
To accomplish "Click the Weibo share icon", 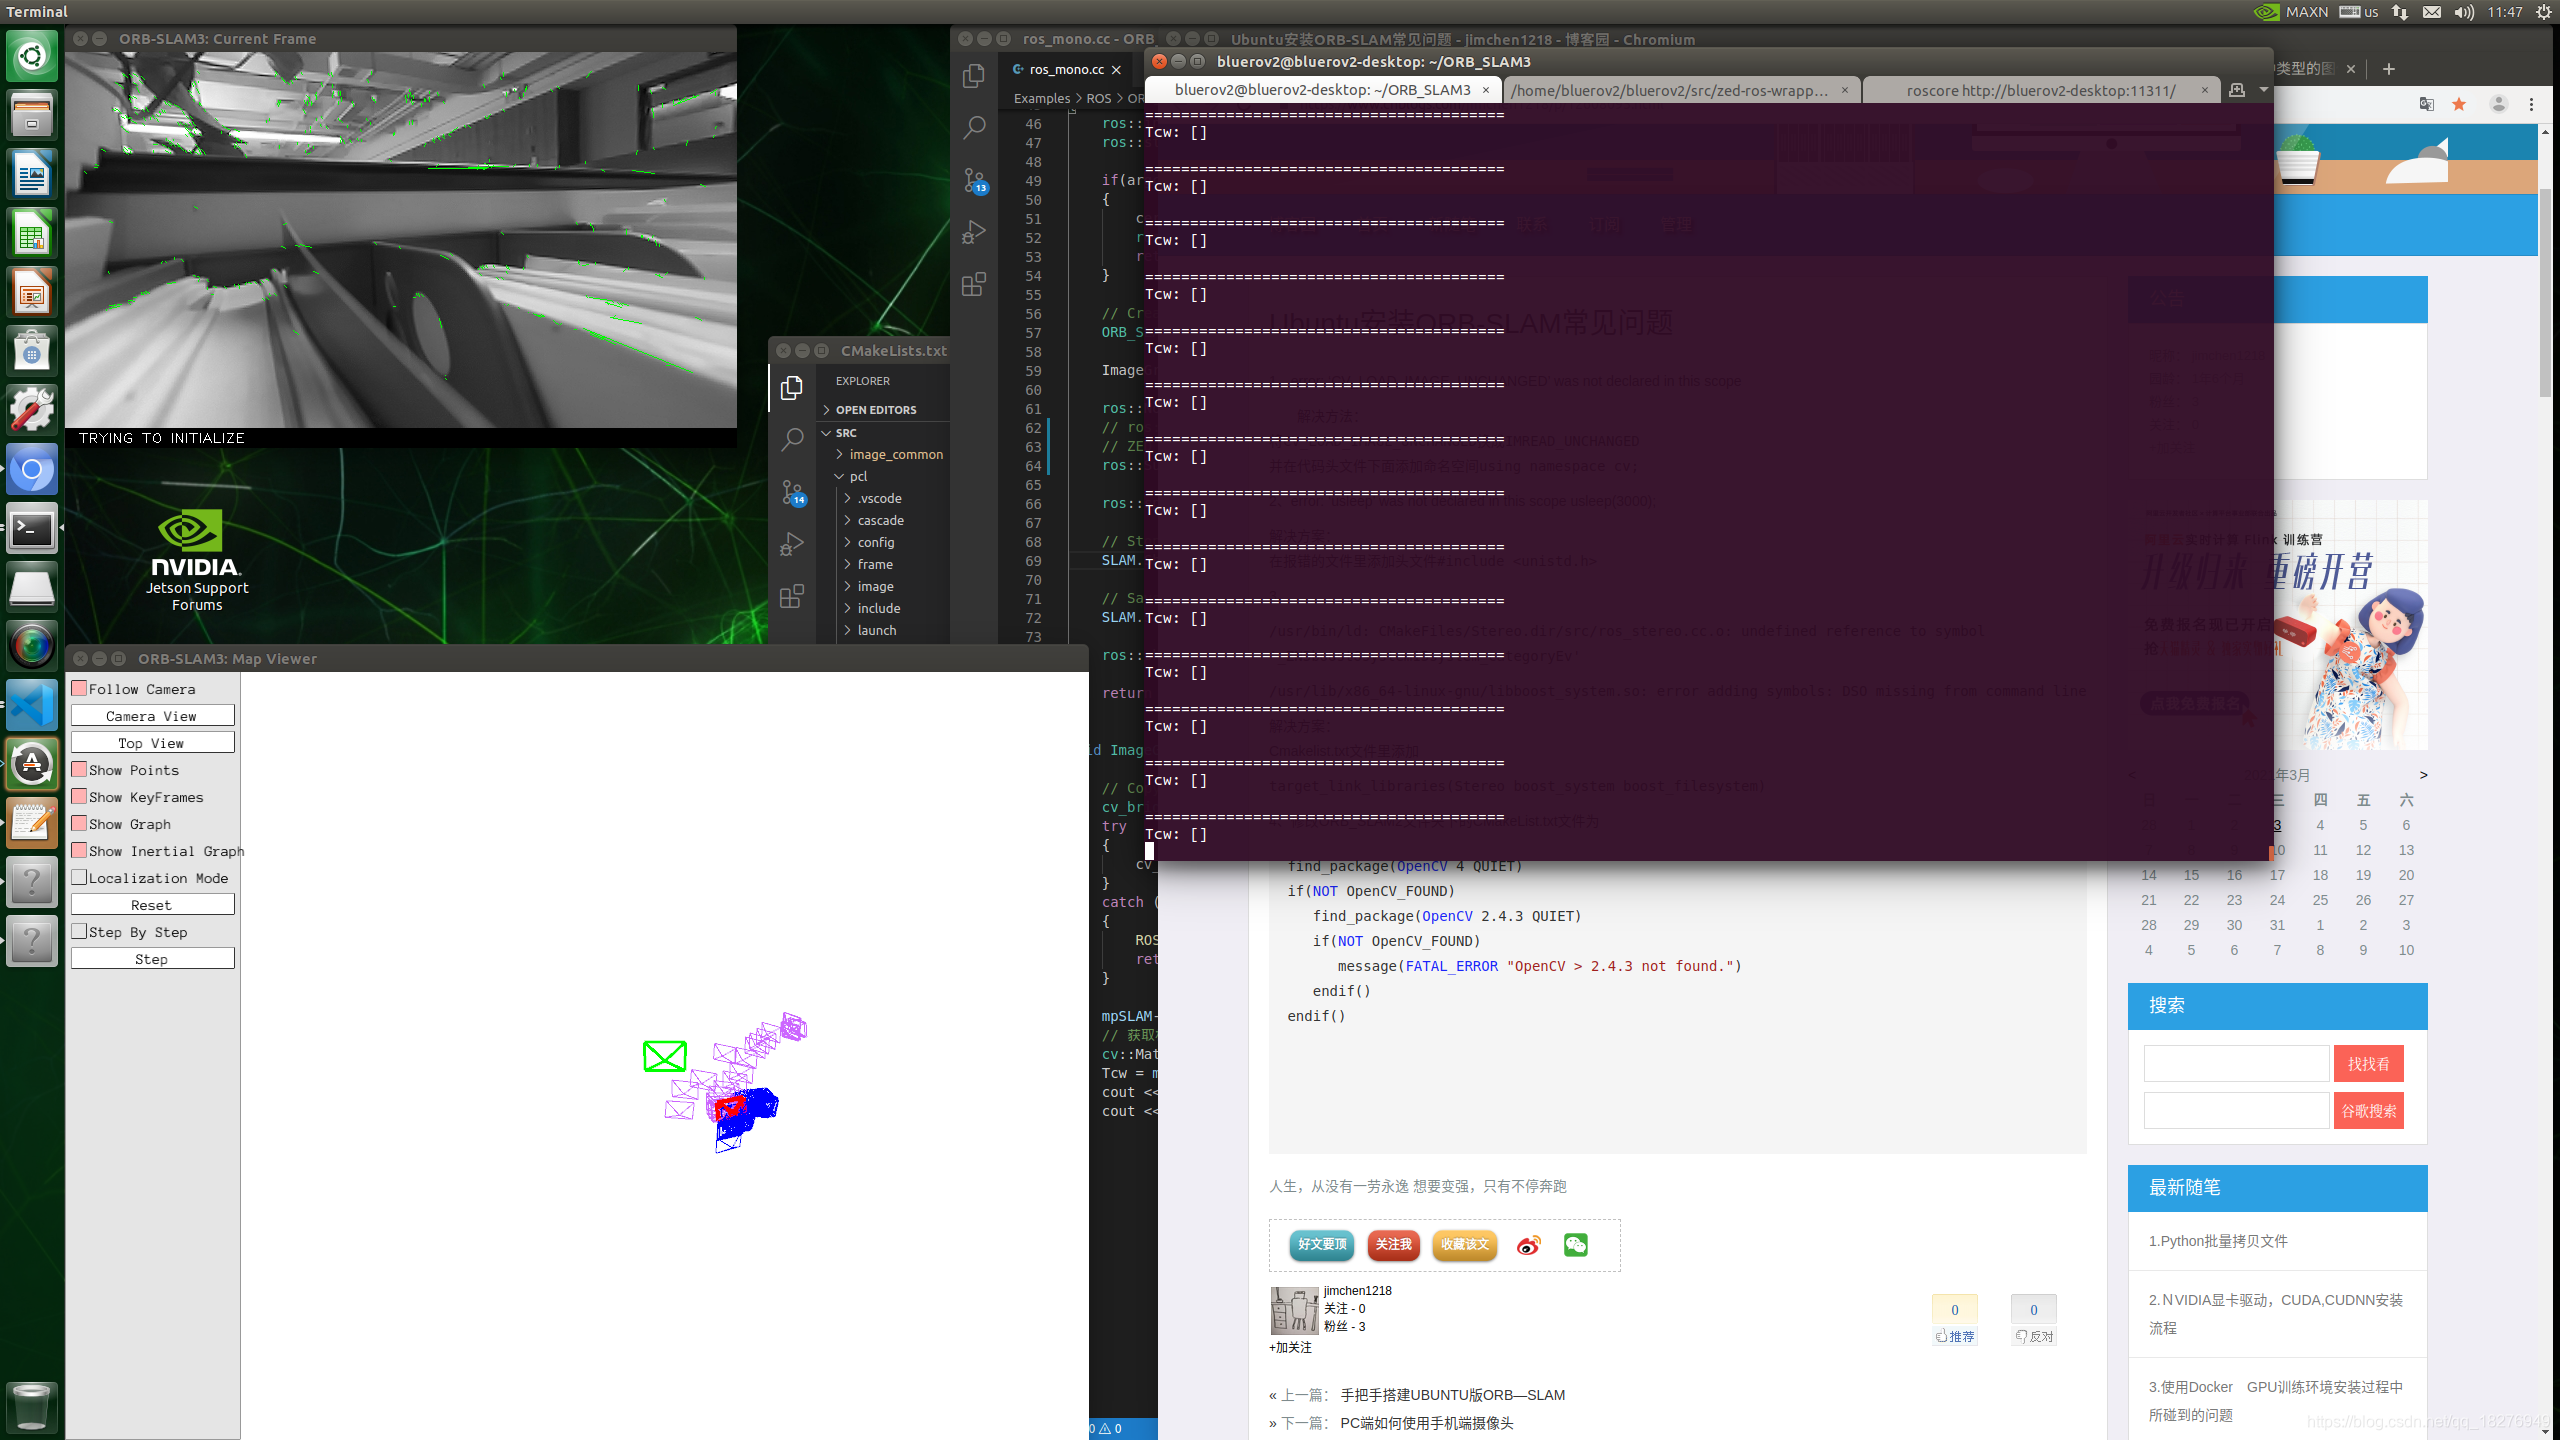I will pyautogui.click(x=1528, y=1245).
